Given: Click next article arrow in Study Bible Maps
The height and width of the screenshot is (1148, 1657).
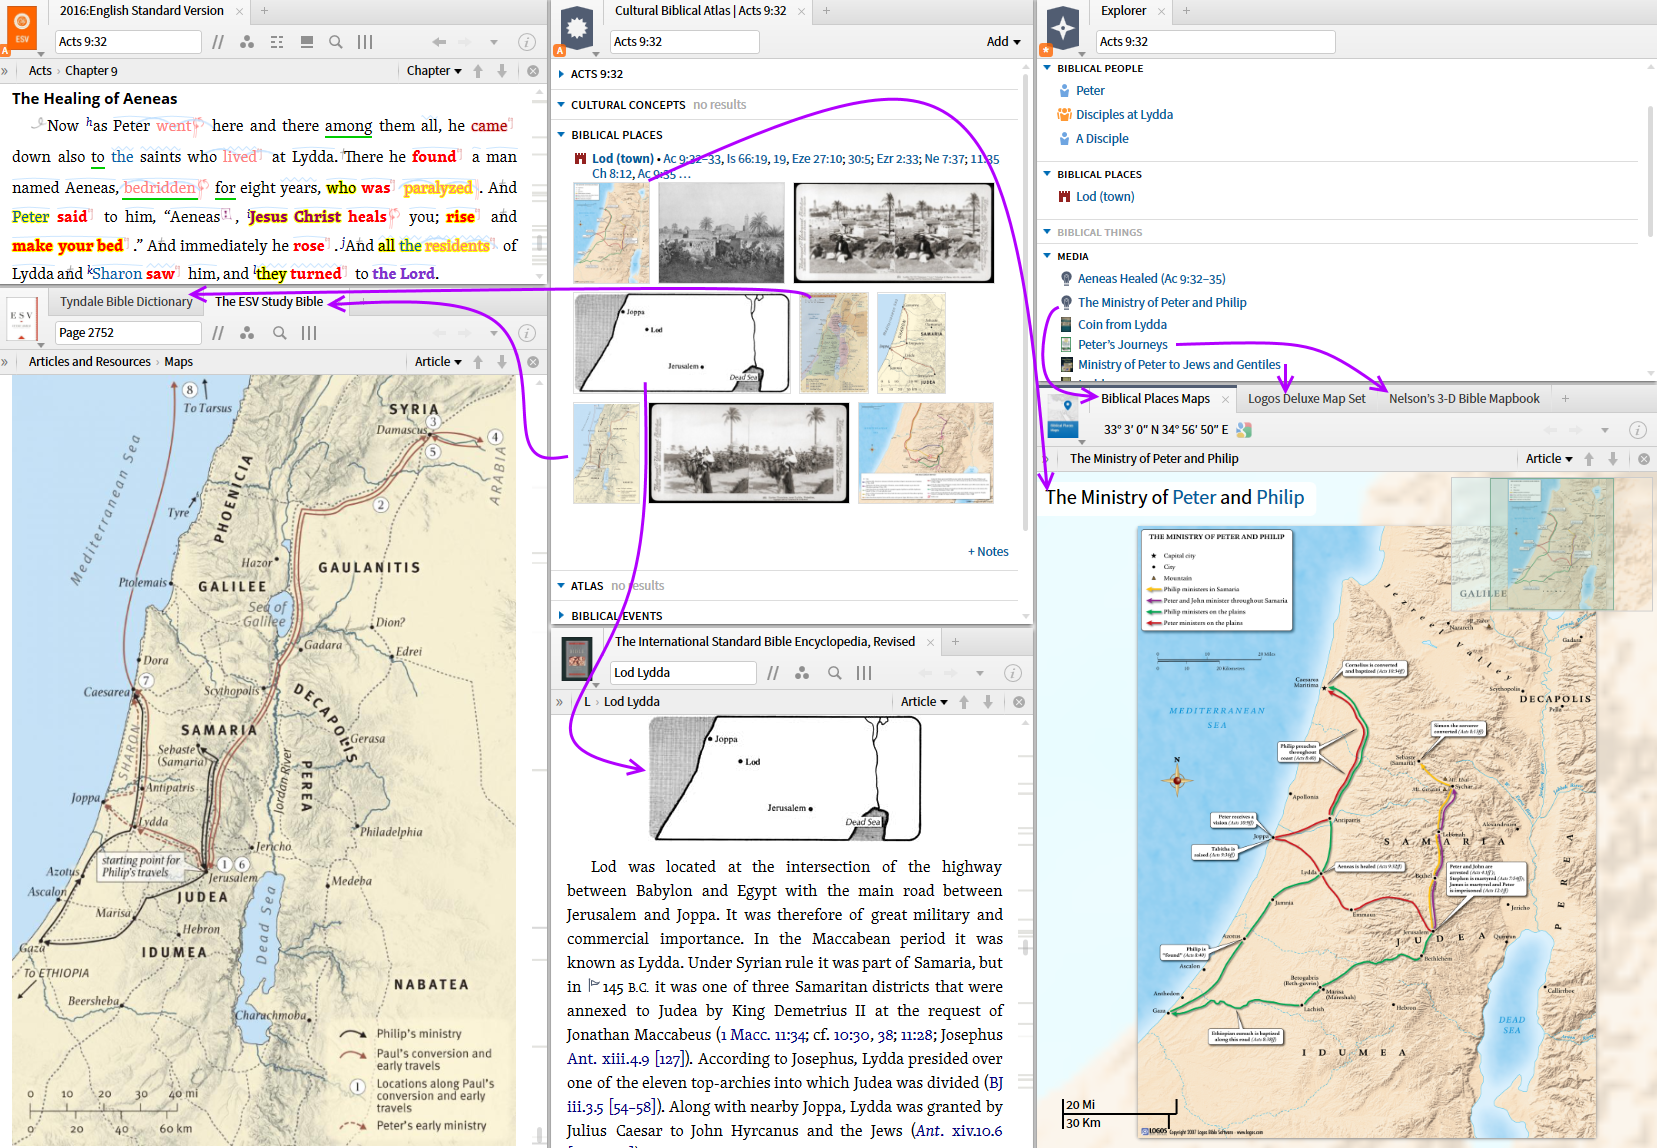Looking at the screenshot, I should coord(502,362).
